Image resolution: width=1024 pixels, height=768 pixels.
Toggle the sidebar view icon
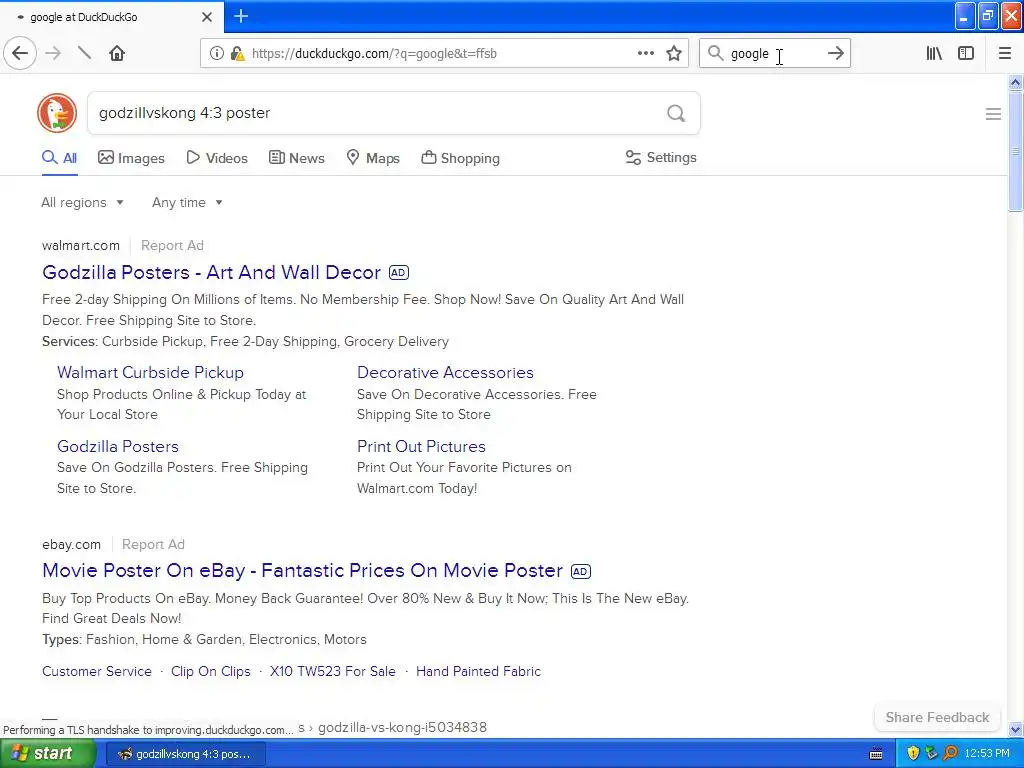[966, 53]
